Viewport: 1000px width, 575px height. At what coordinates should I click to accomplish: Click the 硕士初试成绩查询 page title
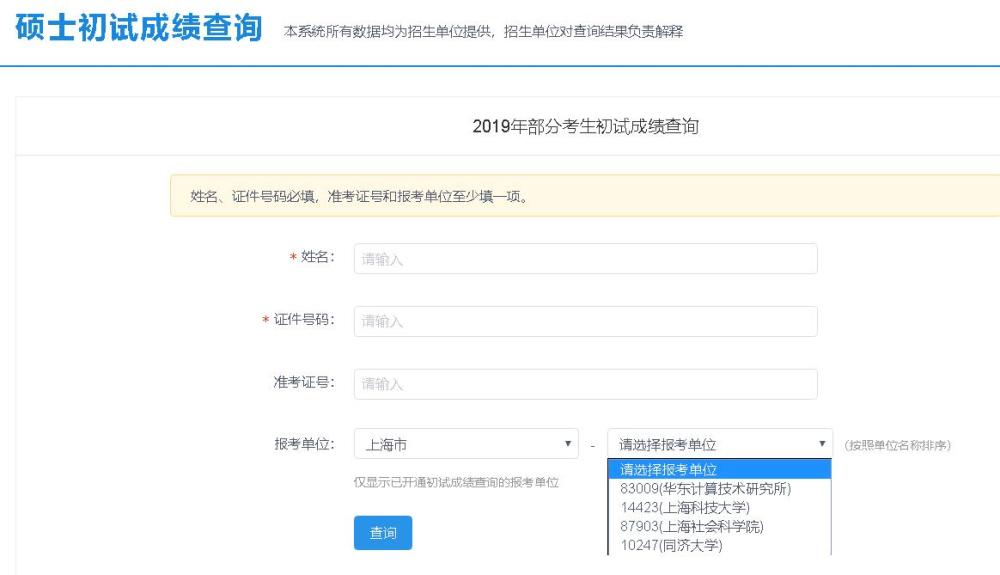coord(139,28)
